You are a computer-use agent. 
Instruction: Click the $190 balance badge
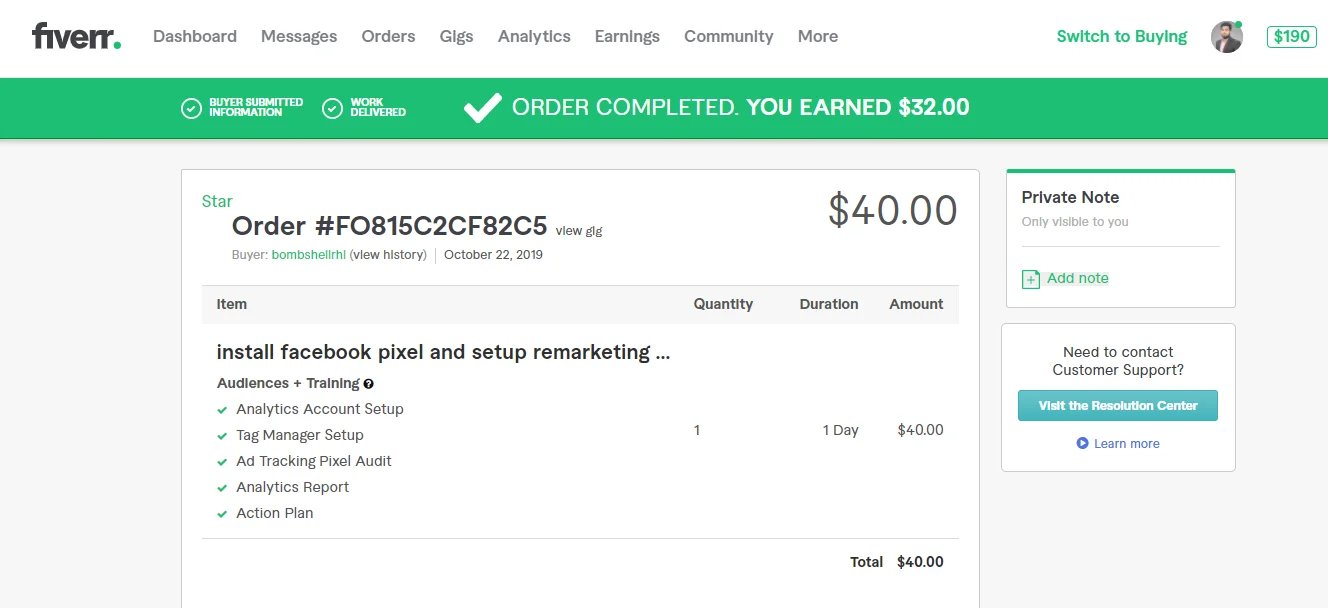(x=1291, y=37)
